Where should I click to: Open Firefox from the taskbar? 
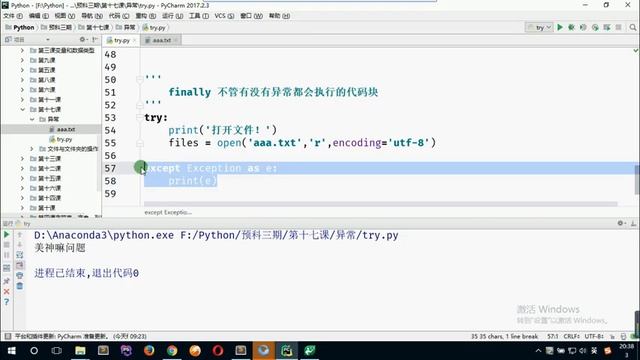pos(149,351)
